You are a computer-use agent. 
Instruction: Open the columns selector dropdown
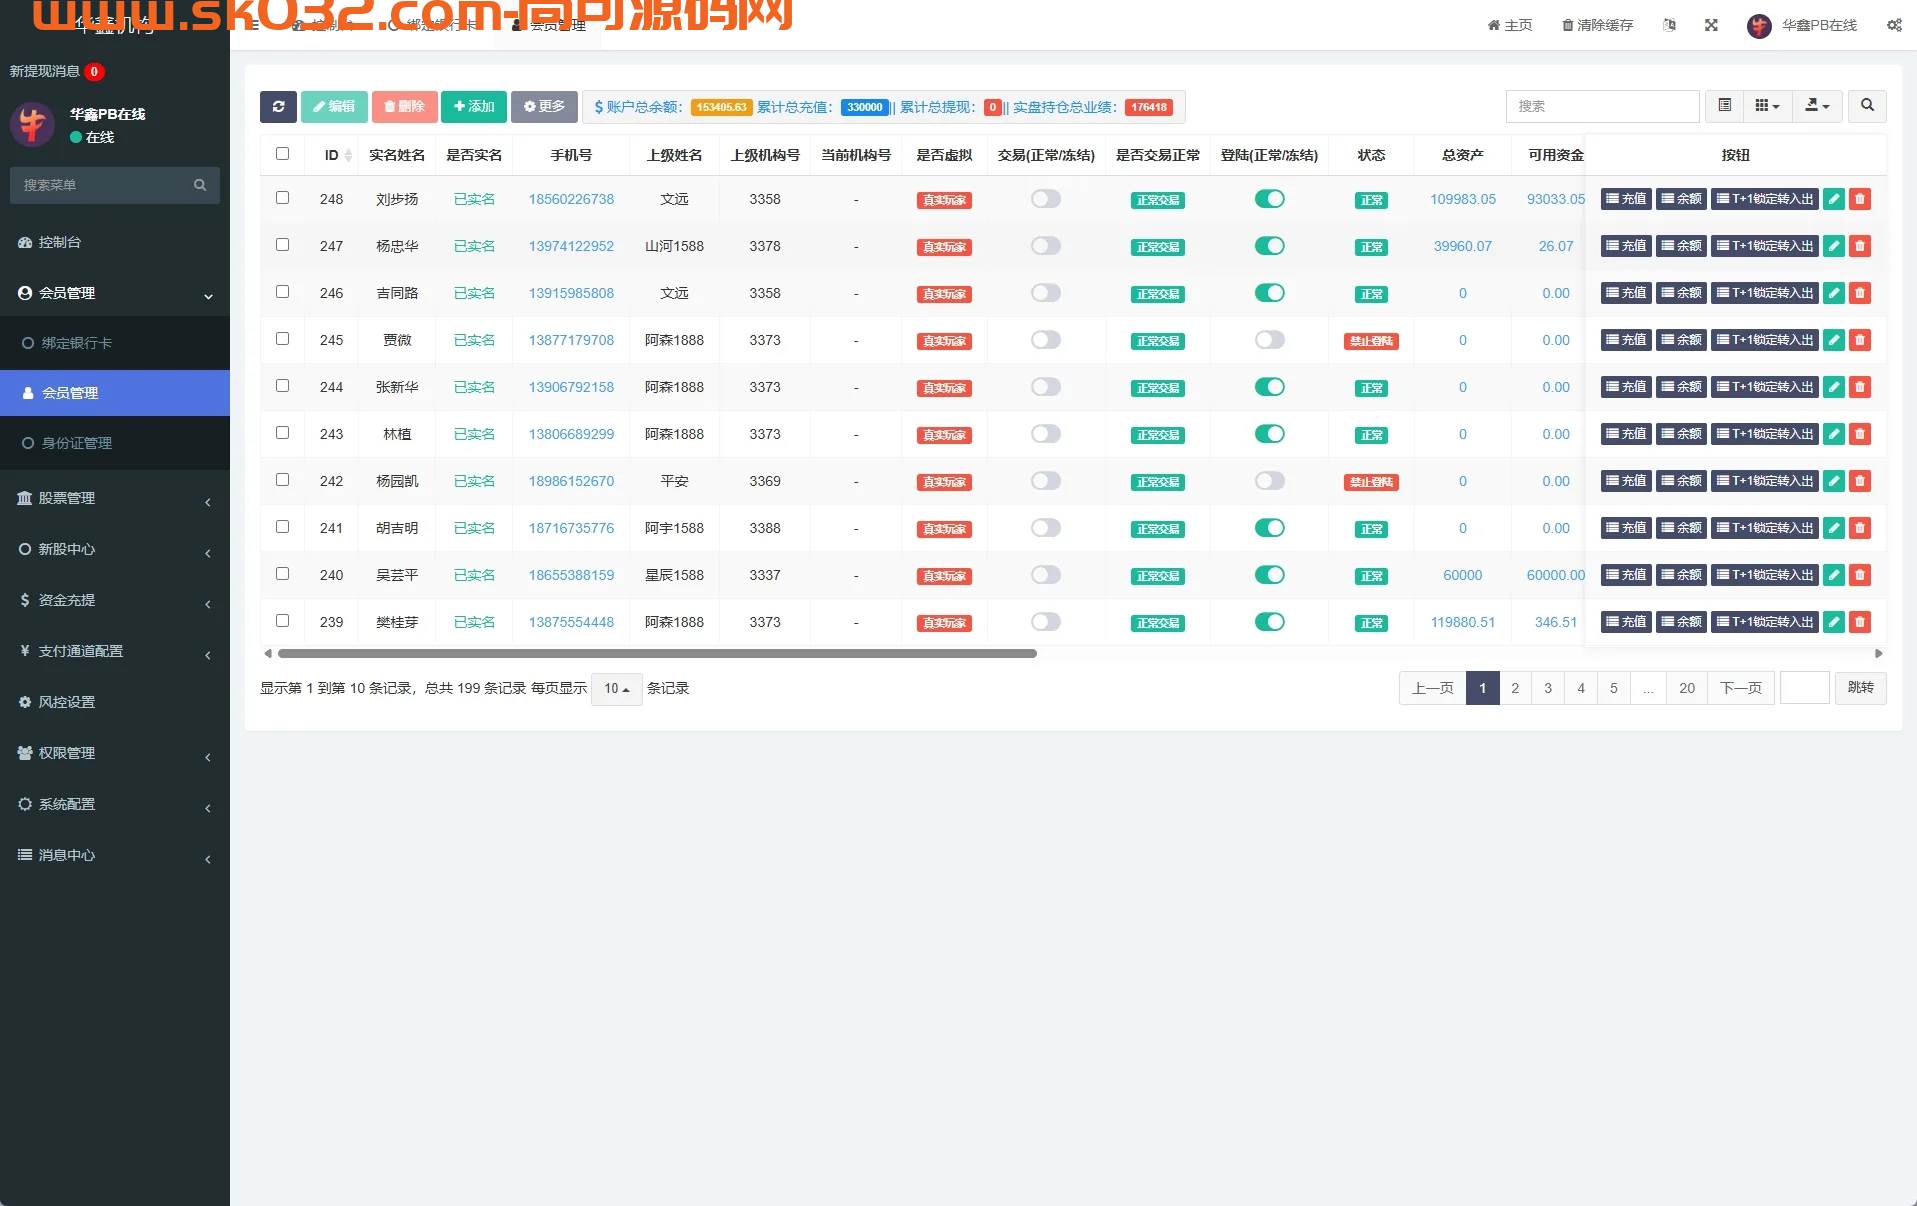(x=1767, y=106)
